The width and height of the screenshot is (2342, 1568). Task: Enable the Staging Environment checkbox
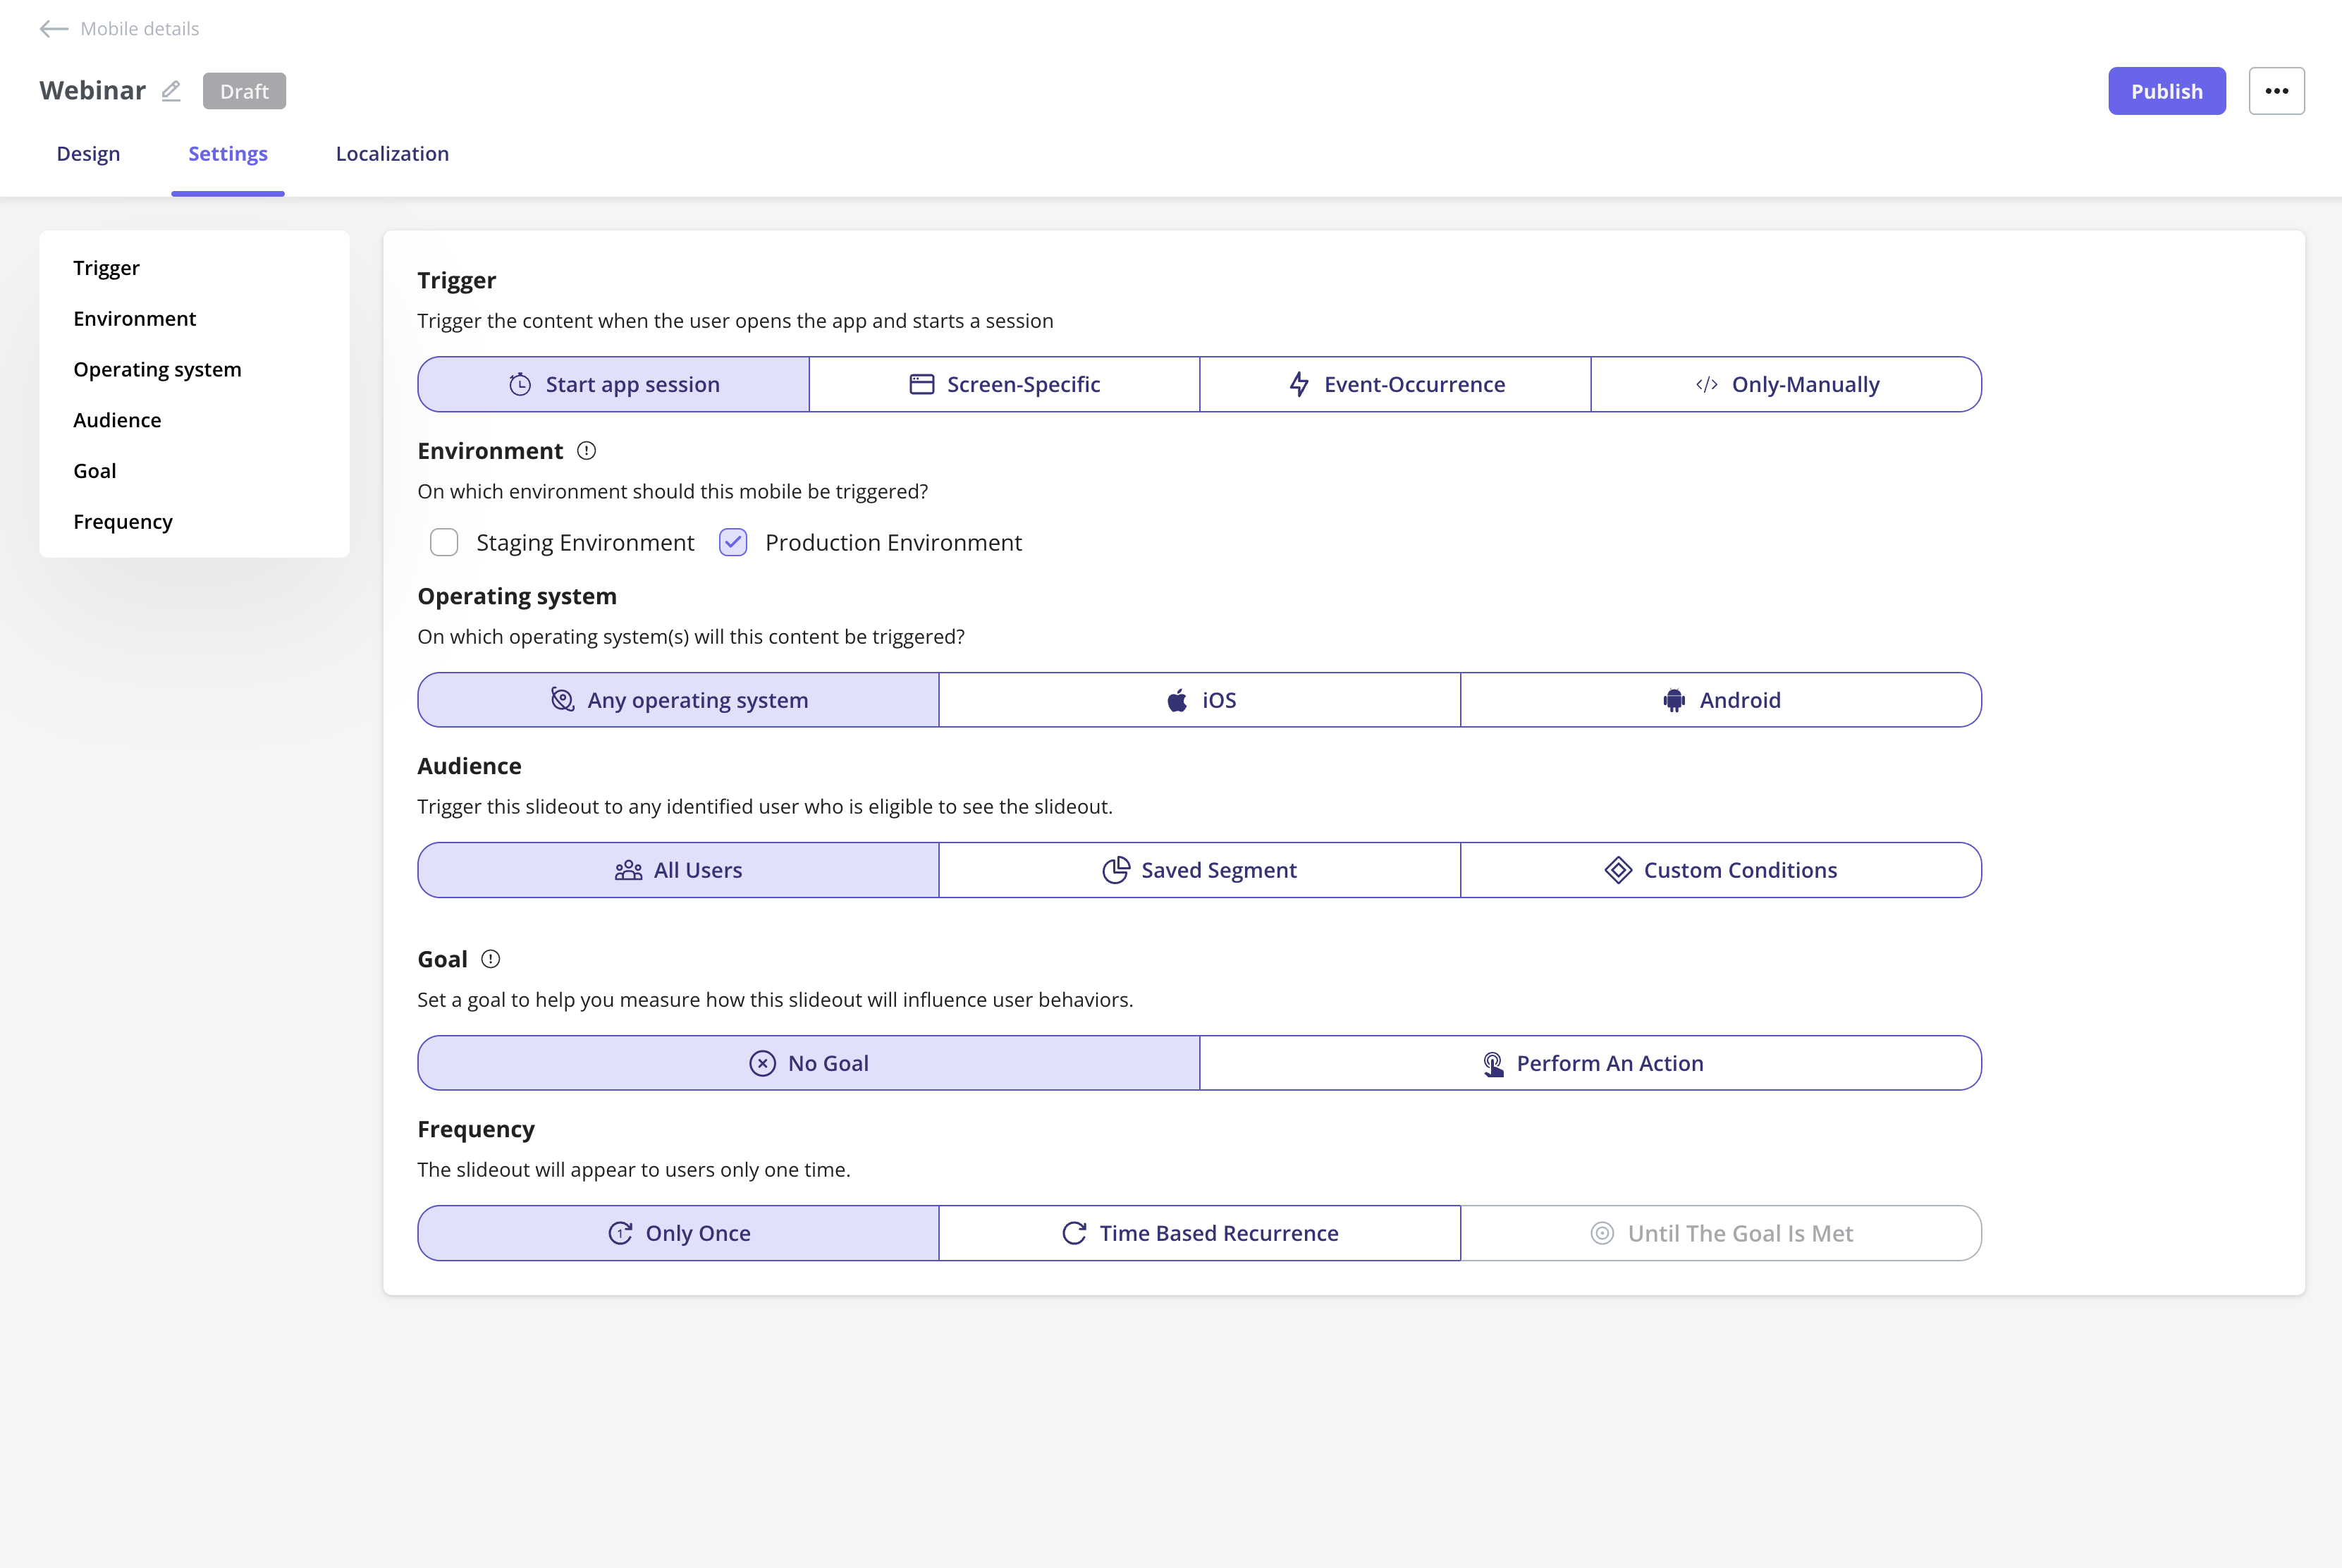(x=444, y=542)
